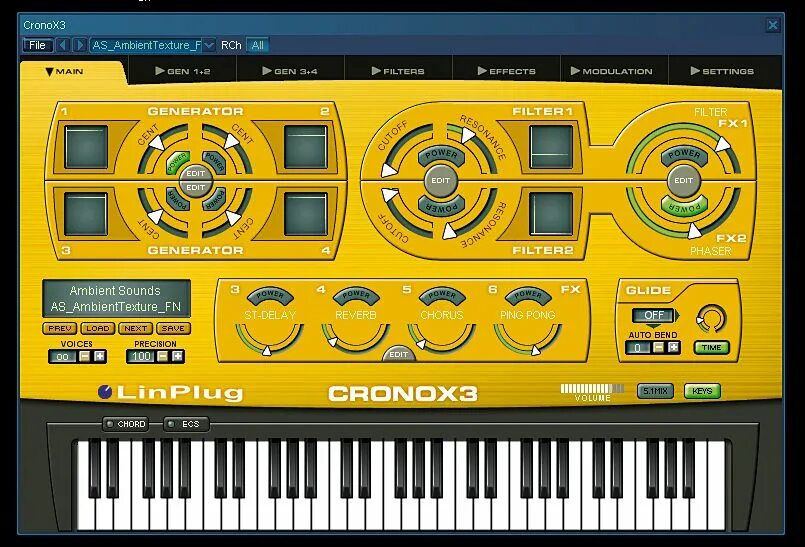Adjust Filter 2 resonance pointer

449,231
